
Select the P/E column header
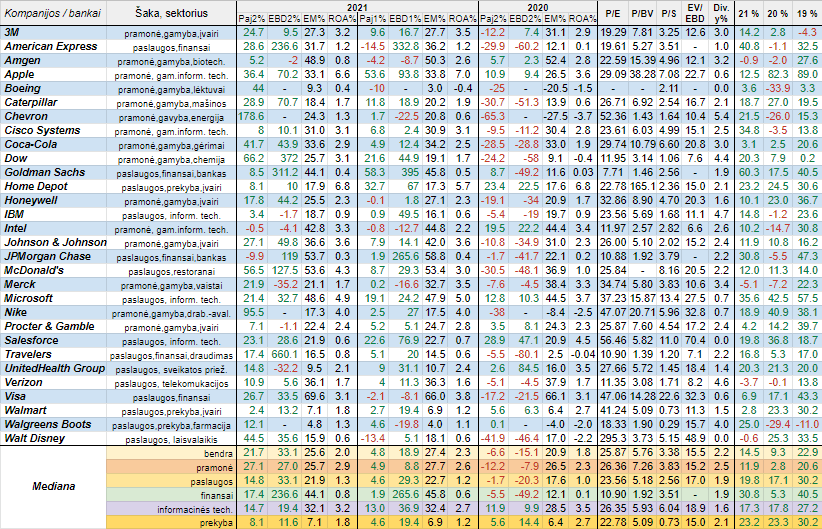point(613,13)
